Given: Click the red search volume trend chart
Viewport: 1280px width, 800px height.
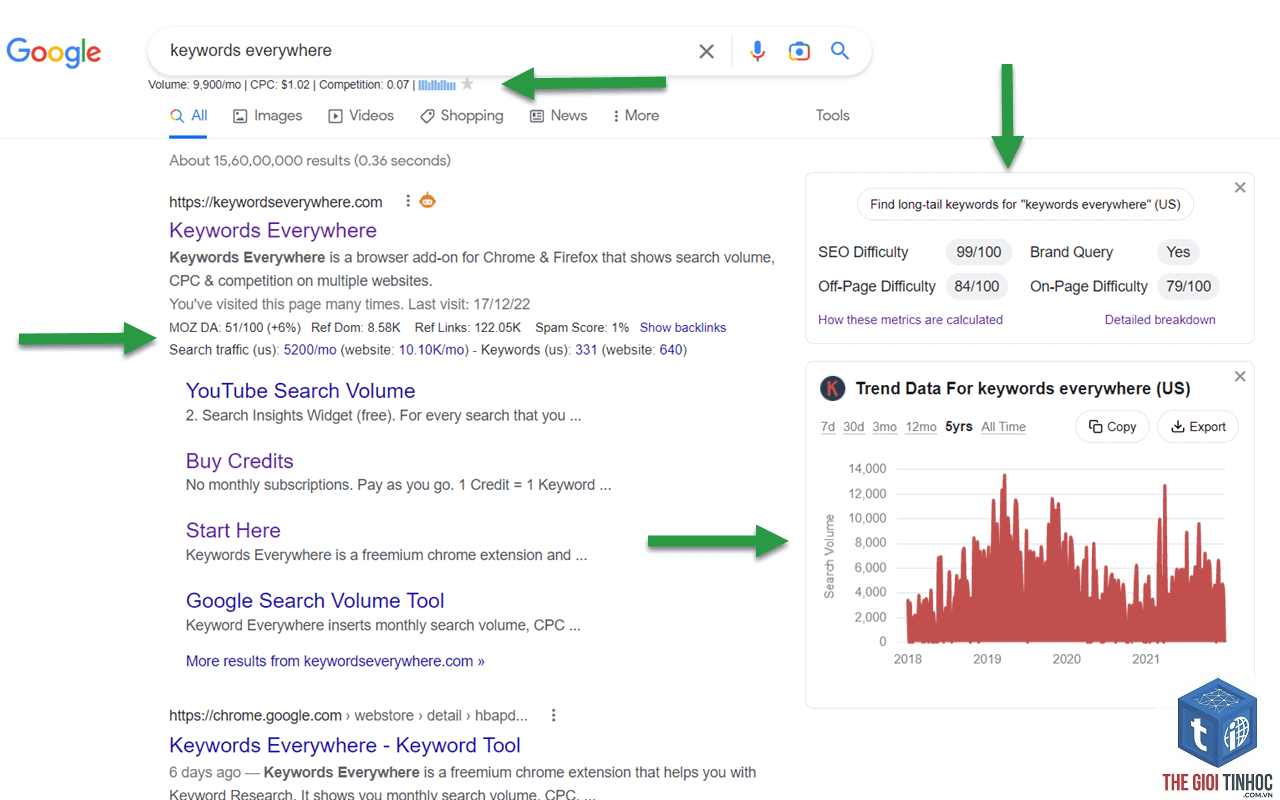Looking at the screenshot, I should coord(1066,560).
